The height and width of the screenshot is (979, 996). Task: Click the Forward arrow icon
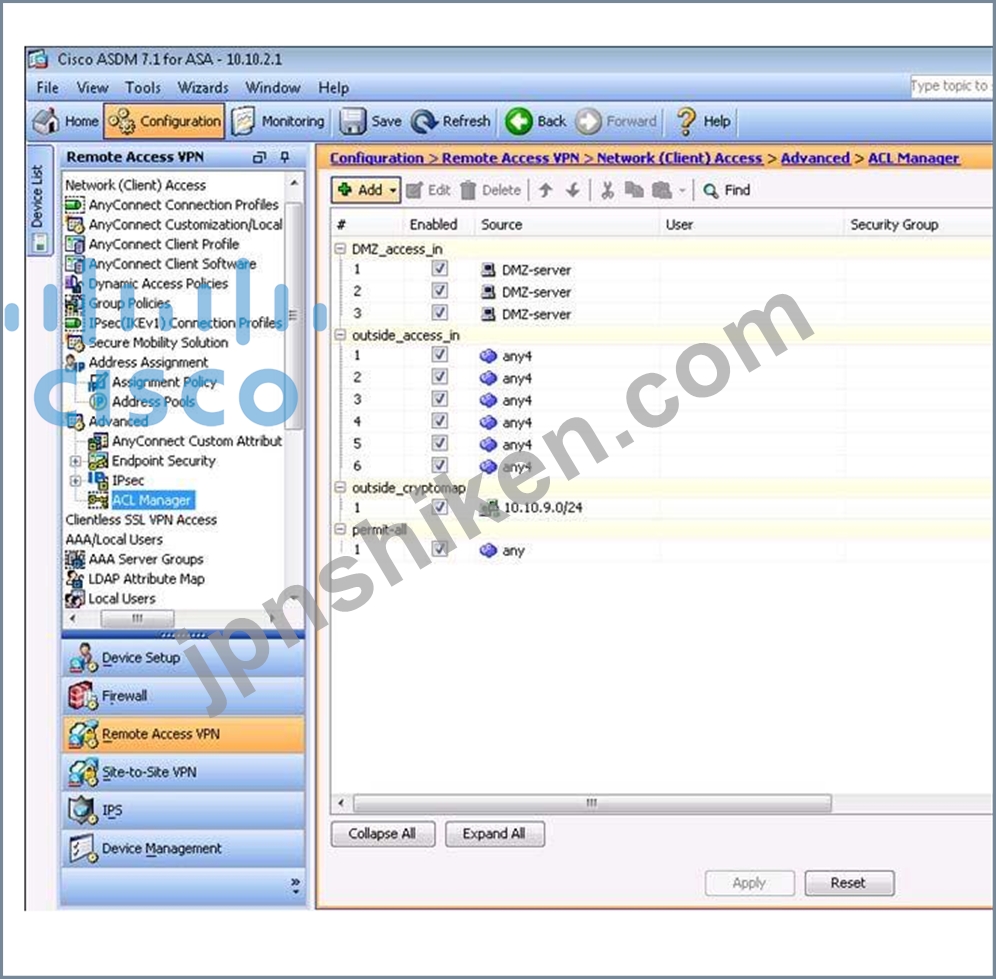[x=588, y=121]
